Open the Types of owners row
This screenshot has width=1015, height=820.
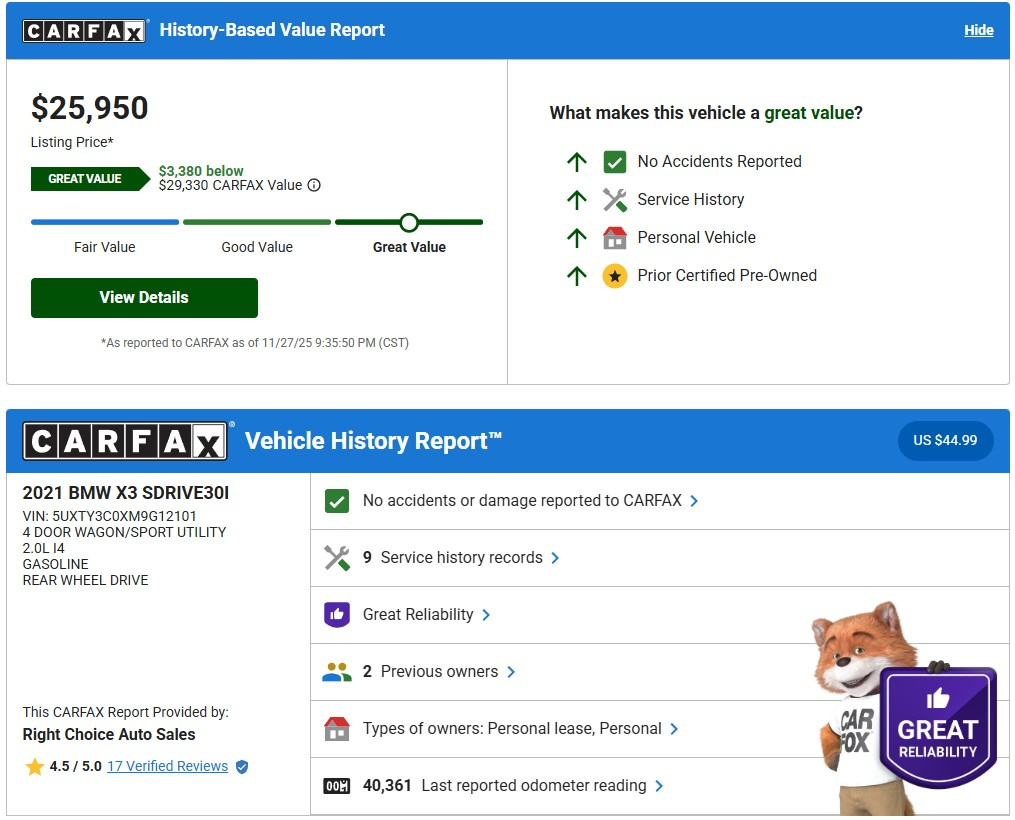tap(512, 729)
